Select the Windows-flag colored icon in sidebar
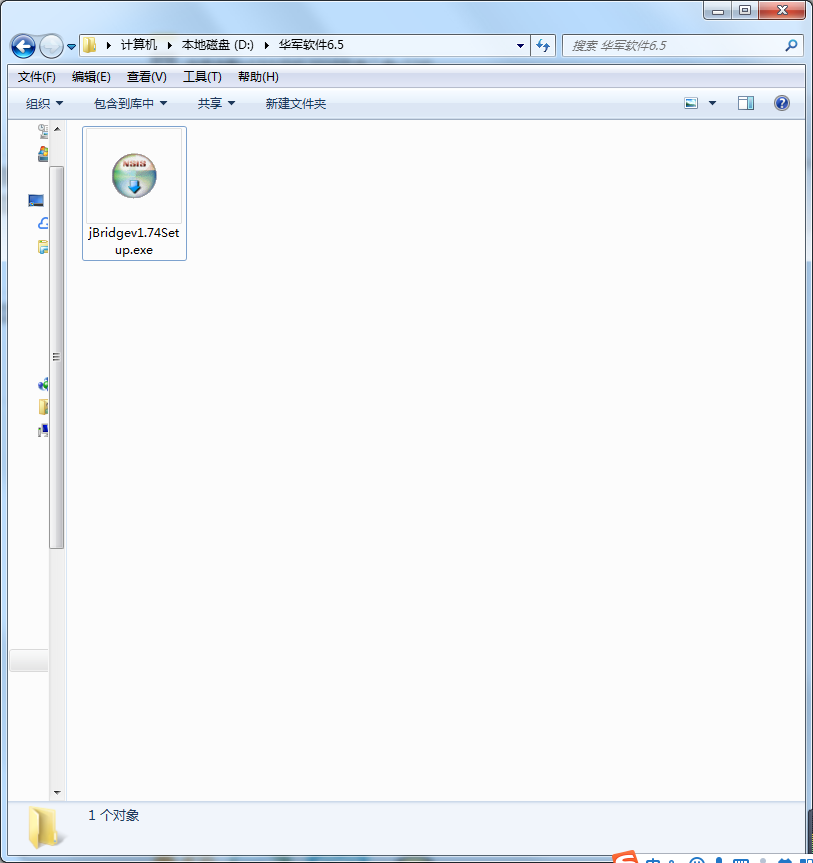Screen dimensions: 813x863 pos(43,154)
